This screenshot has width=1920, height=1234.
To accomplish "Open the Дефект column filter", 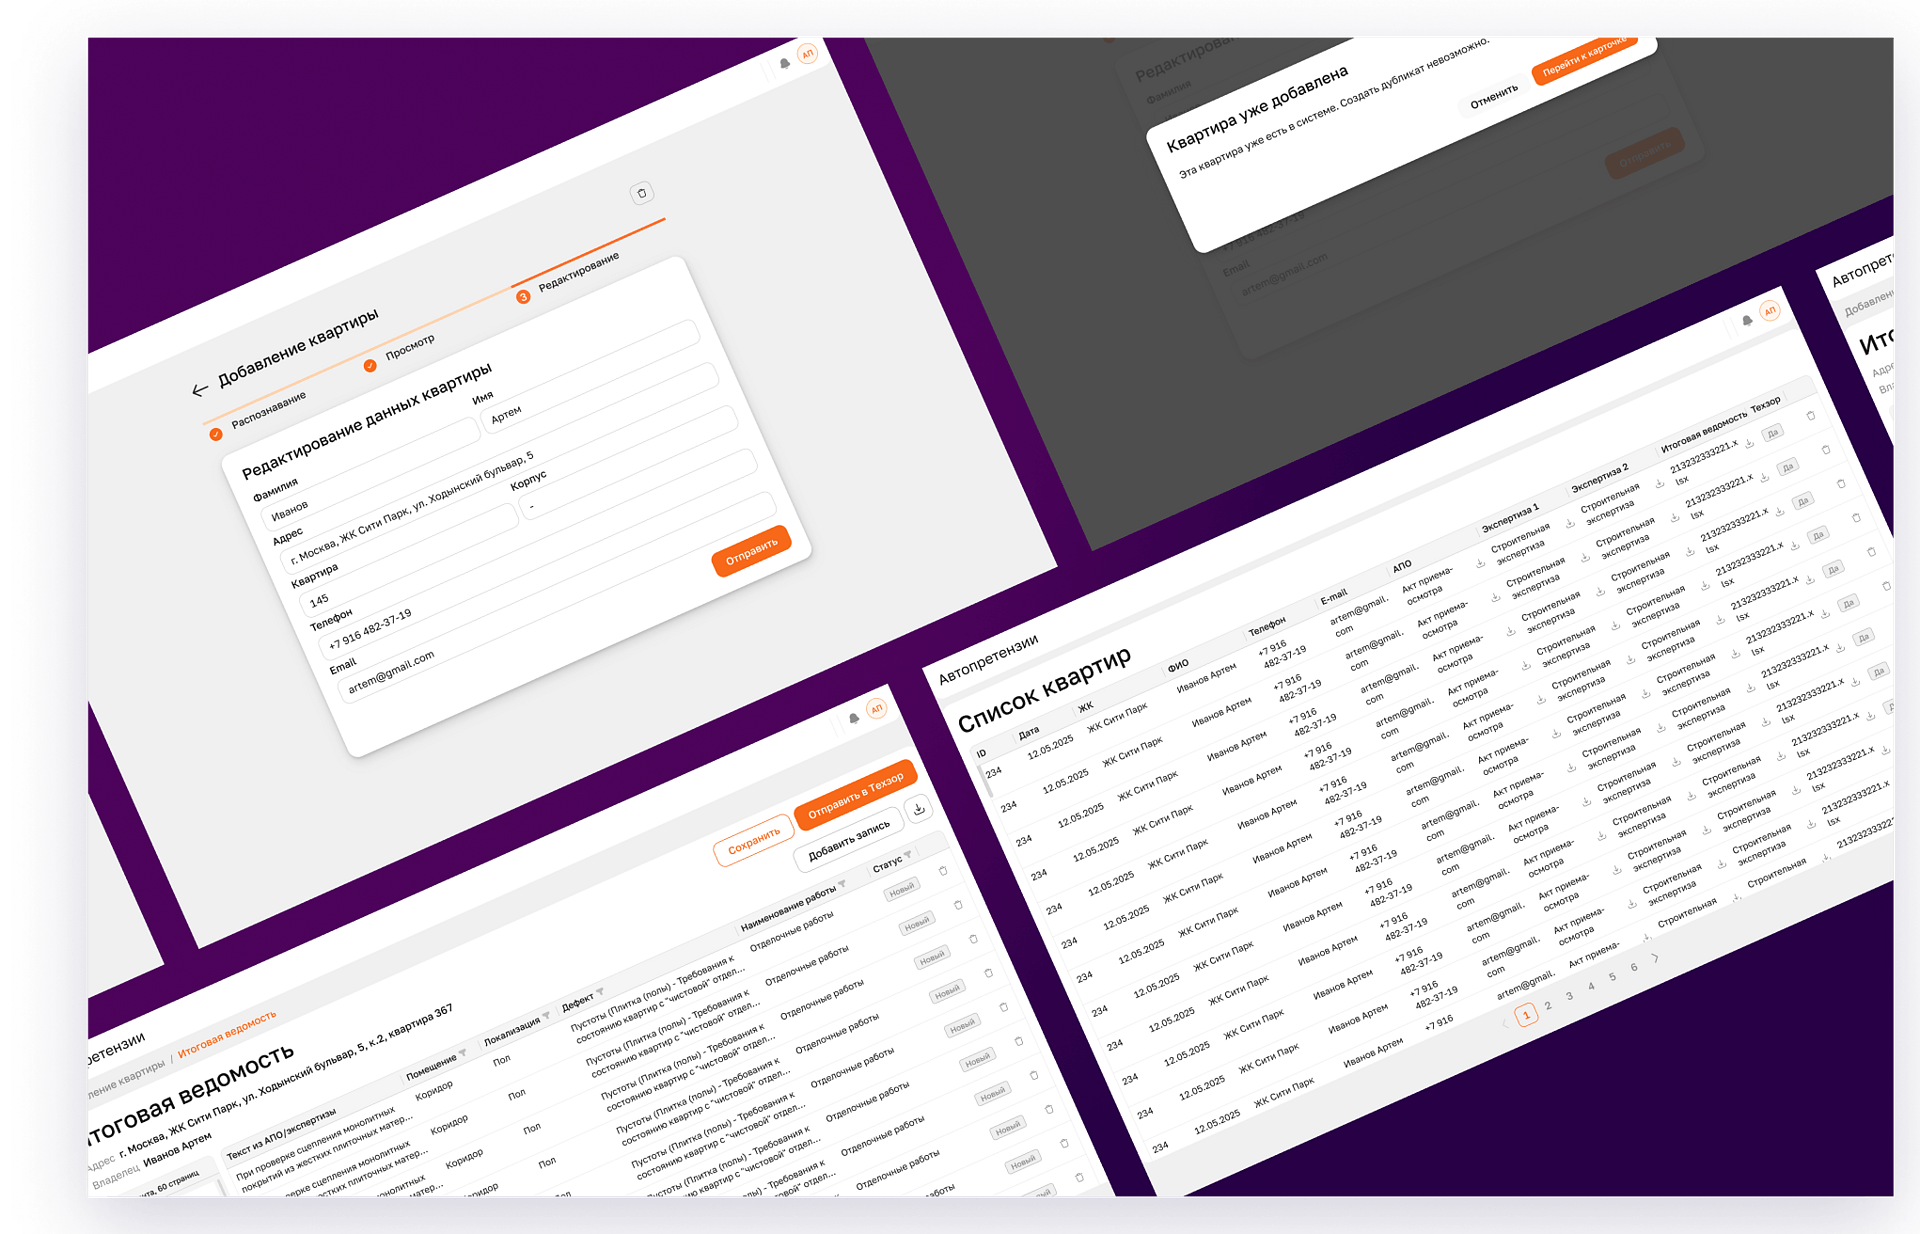I will 600,992.
